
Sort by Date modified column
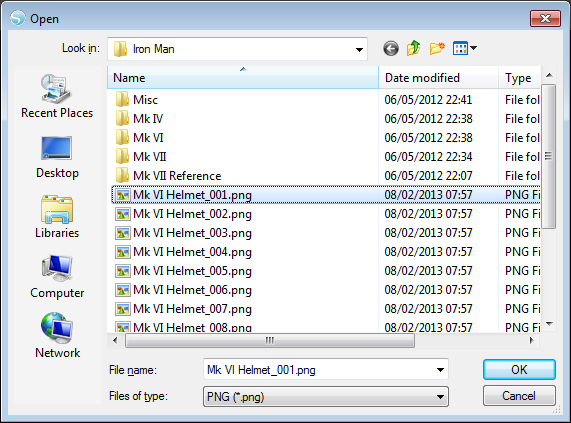pyautogui.click(x=438, y=78)
